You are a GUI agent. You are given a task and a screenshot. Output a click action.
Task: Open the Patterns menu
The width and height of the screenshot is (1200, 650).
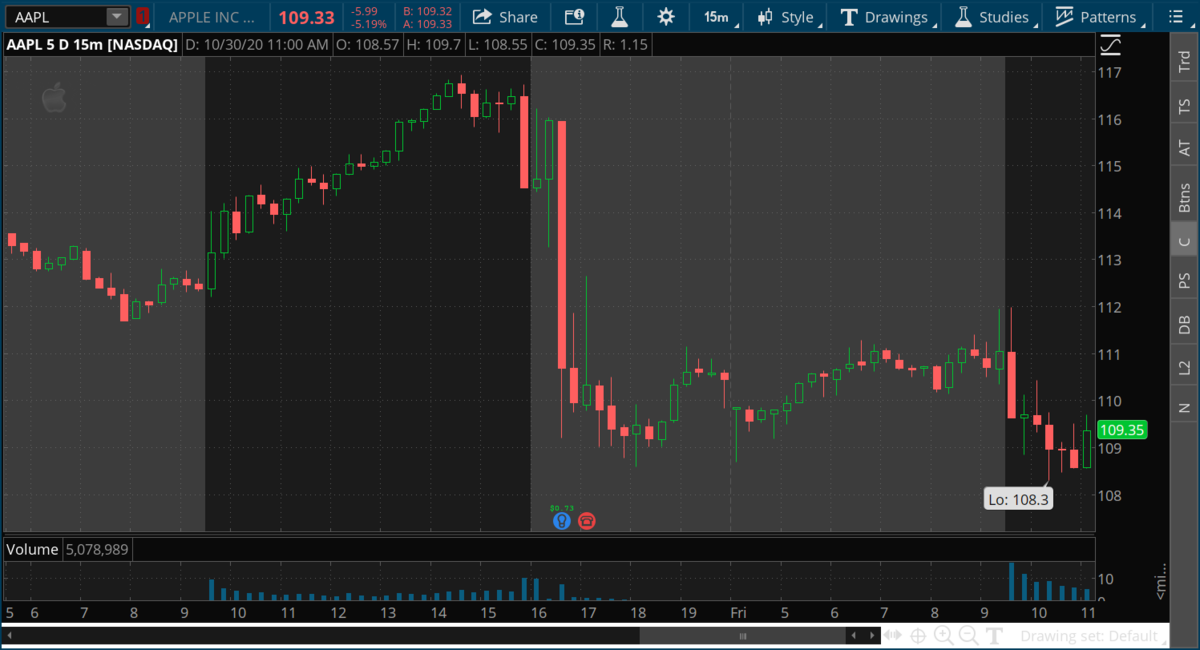pos(1096,16)
